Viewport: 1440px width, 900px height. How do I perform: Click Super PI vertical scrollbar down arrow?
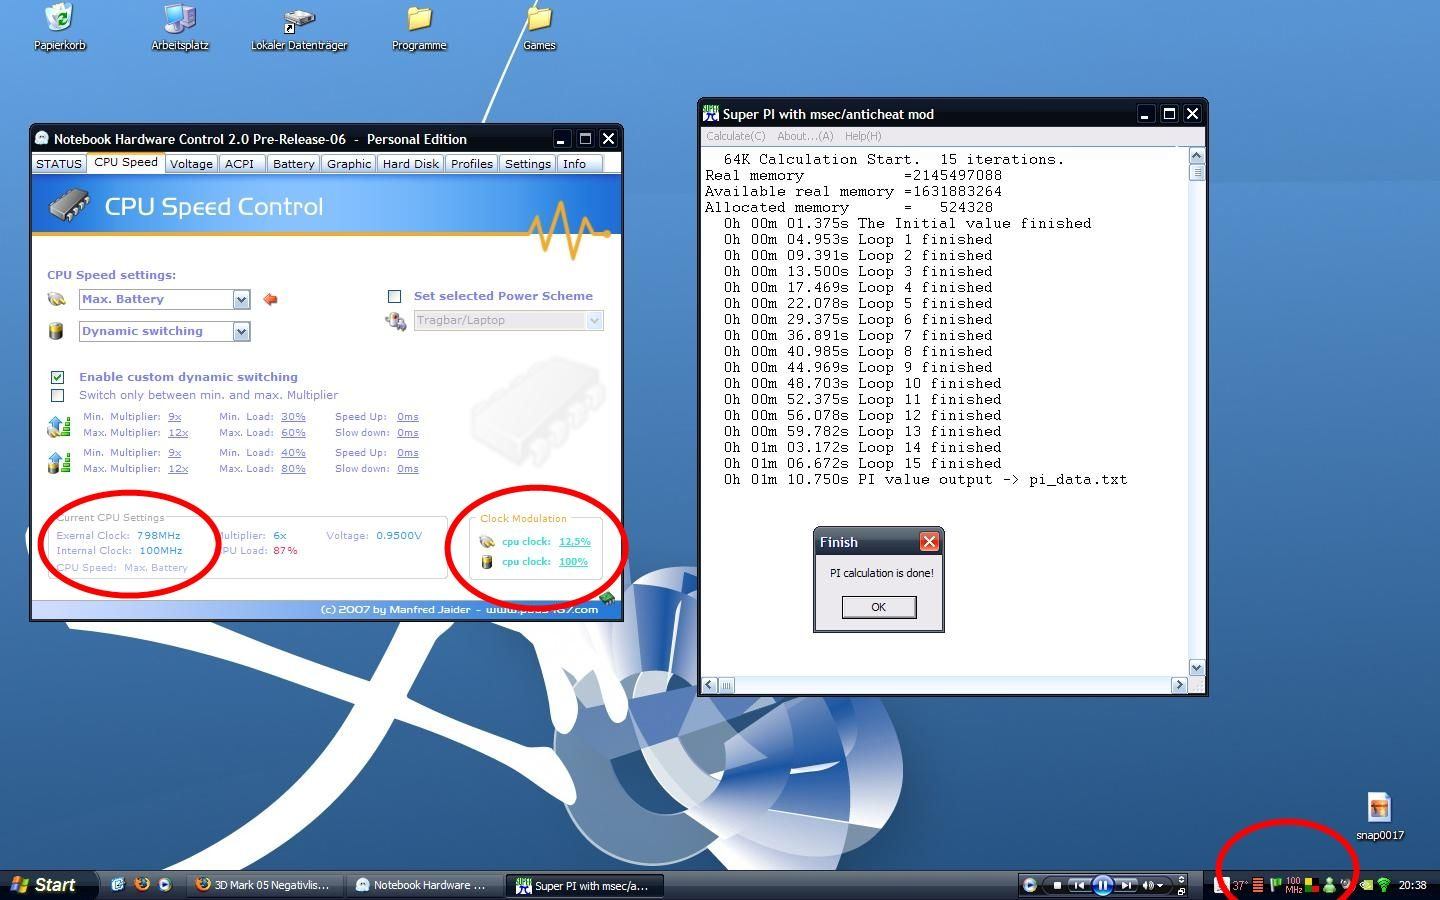pyautogui.click(x=1196, y=667)
